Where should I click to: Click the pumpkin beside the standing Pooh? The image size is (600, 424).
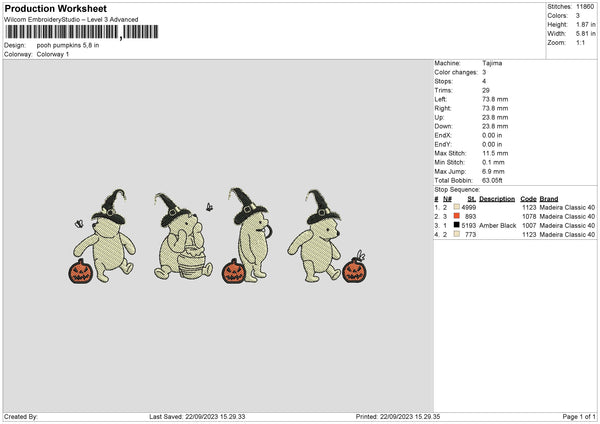233,271
